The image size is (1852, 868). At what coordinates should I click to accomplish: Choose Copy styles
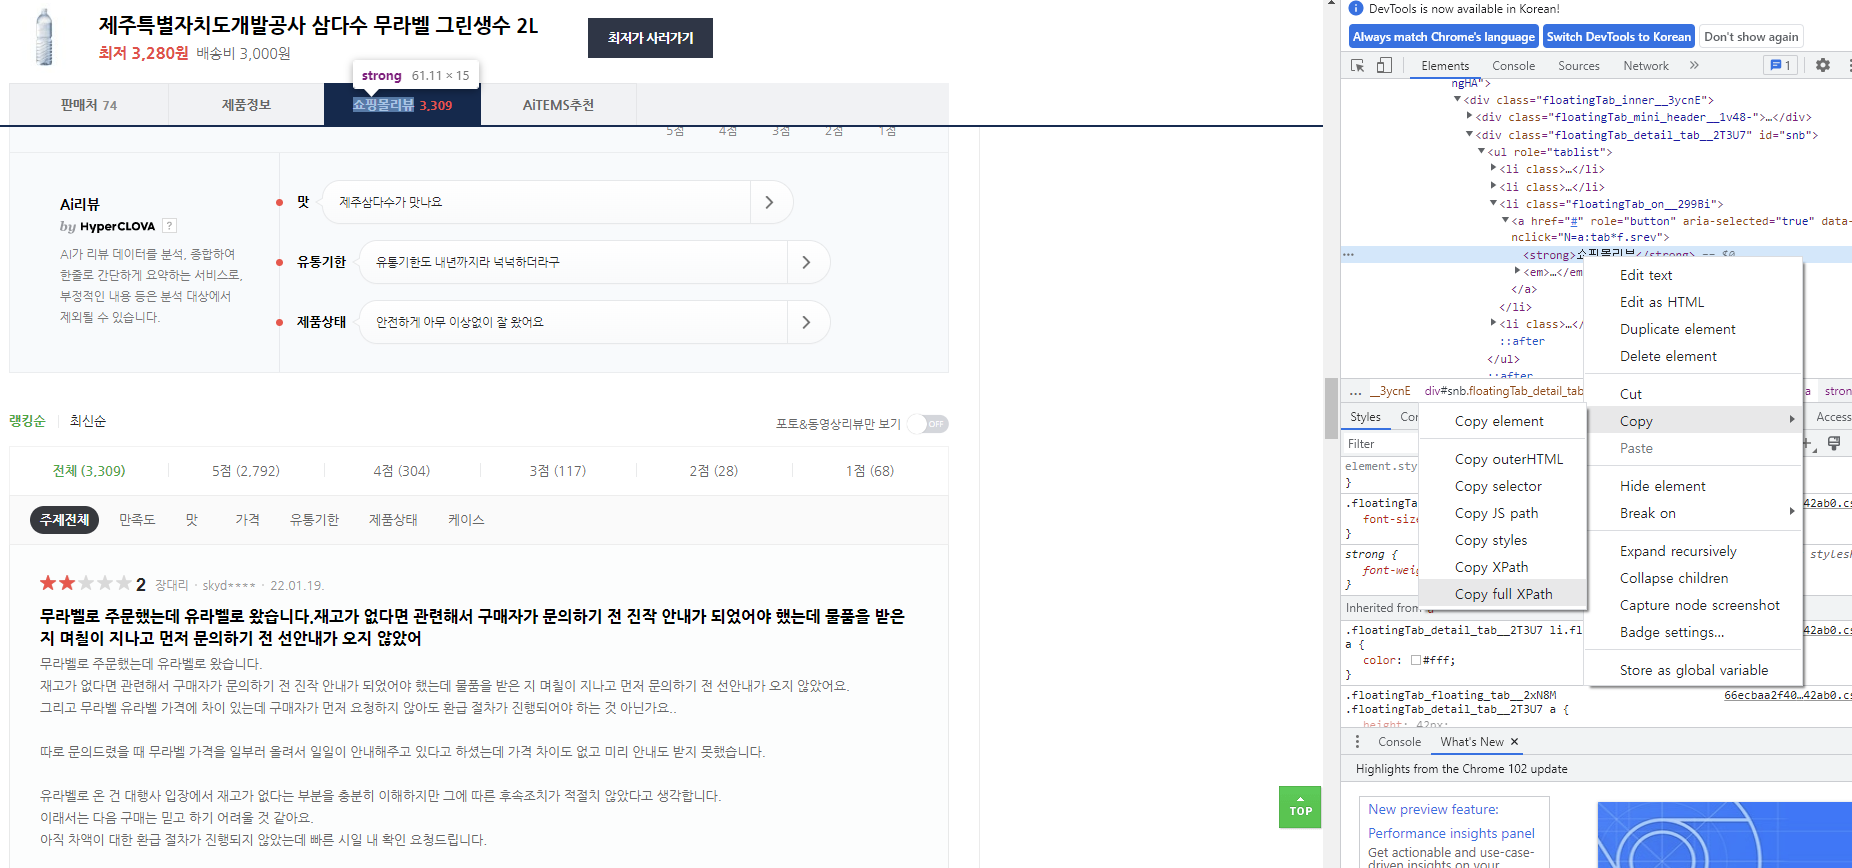(x=1503, y=540)
